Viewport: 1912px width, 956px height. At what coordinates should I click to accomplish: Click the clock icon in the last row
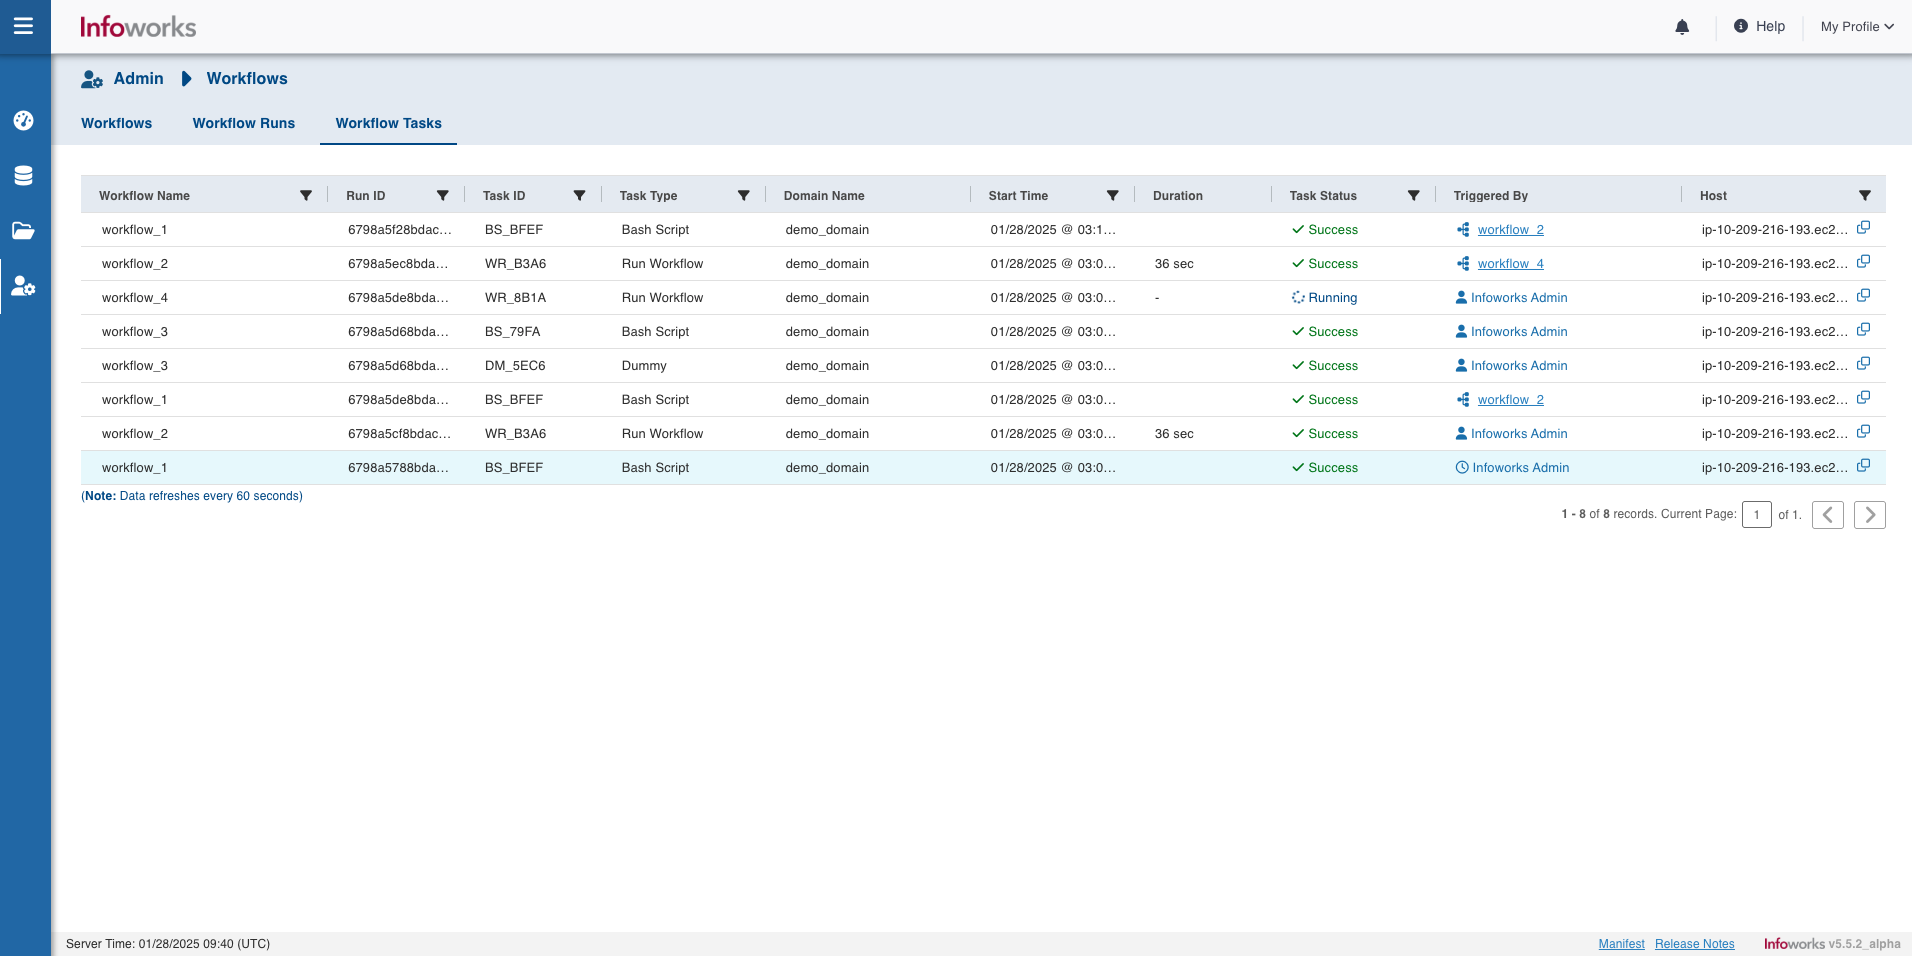coord(1462,468)
